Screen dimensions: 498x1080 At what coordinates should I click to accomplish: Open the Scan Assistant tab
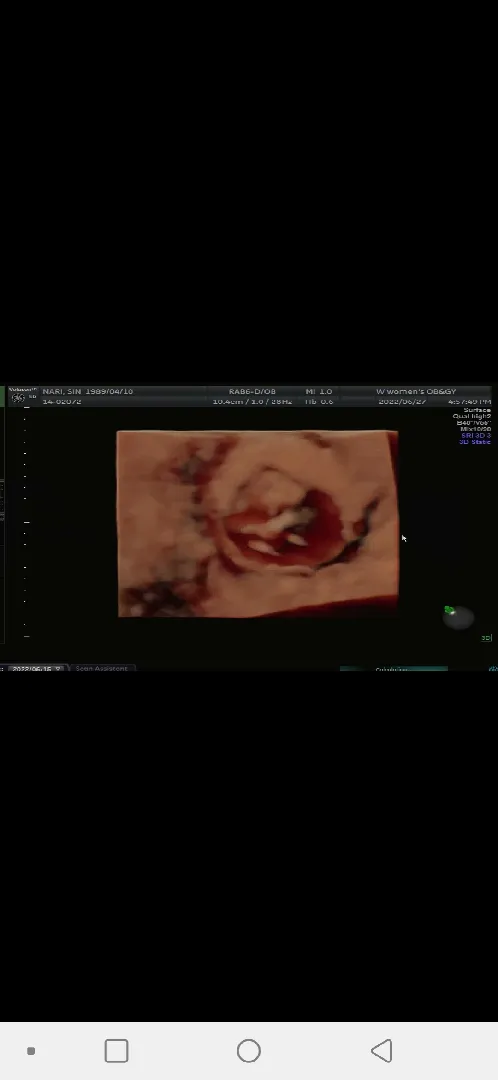[102, 668]
